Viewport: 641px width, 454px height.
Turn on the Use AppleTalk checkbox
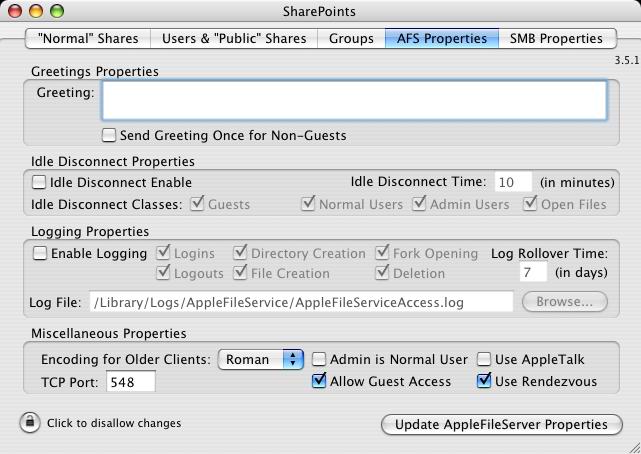click(484, 359)
